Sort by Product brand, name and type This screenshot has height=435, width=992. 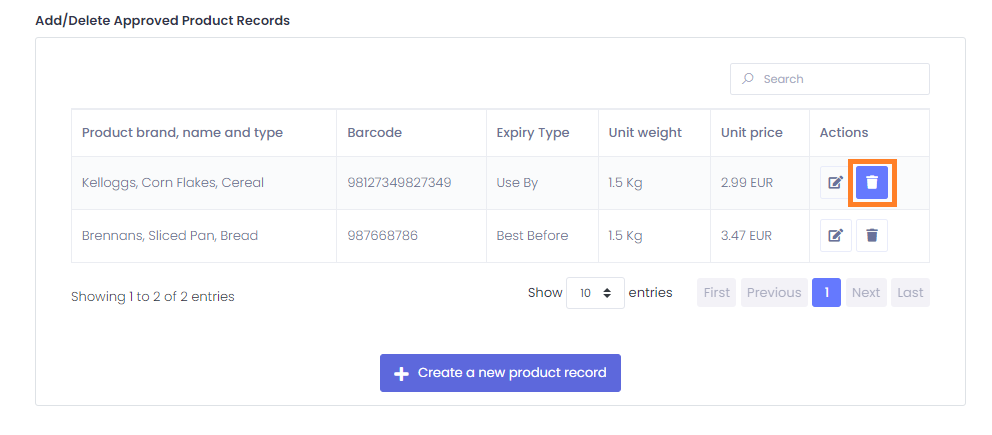(182, 133)
